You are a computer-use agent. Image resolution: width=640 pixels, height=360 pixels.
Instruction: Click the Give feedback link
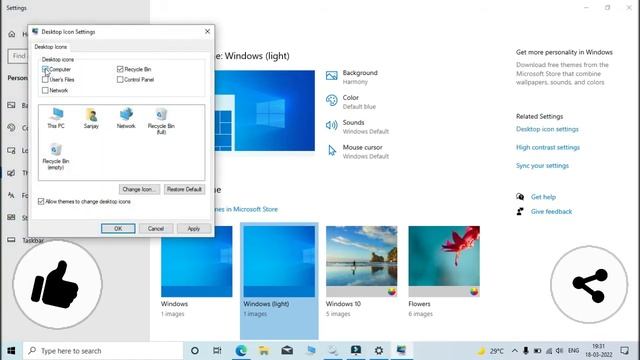click(551, 211)
